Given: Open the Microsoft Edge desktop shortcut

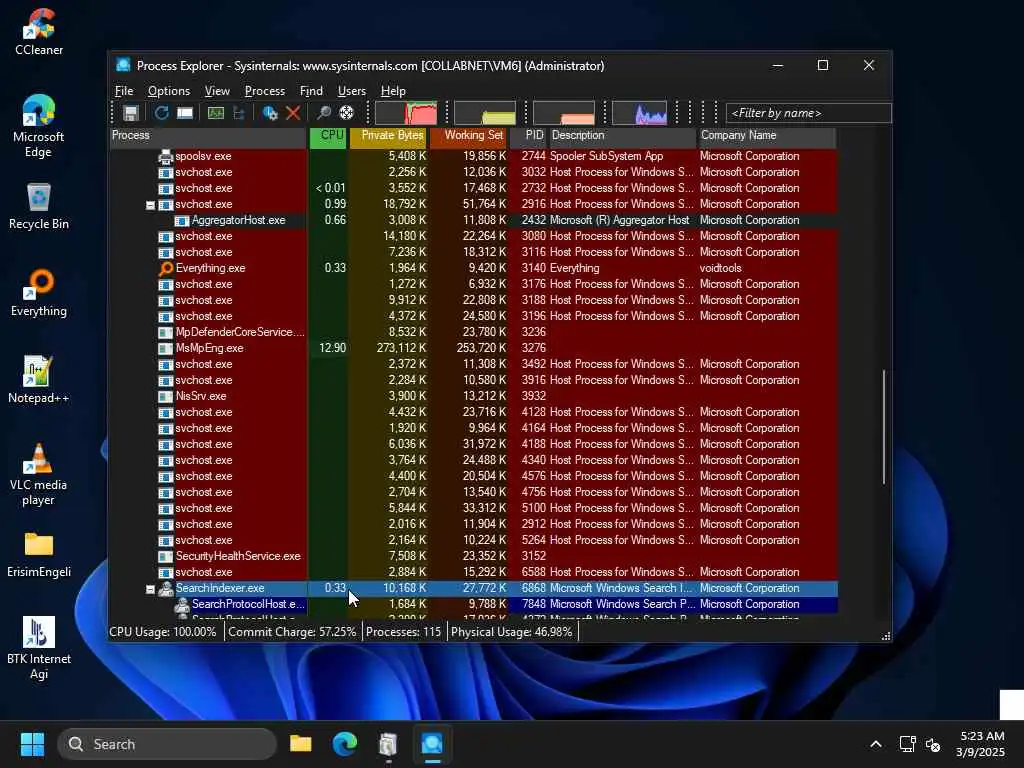Looking at the screenshot, I should 39,126.
